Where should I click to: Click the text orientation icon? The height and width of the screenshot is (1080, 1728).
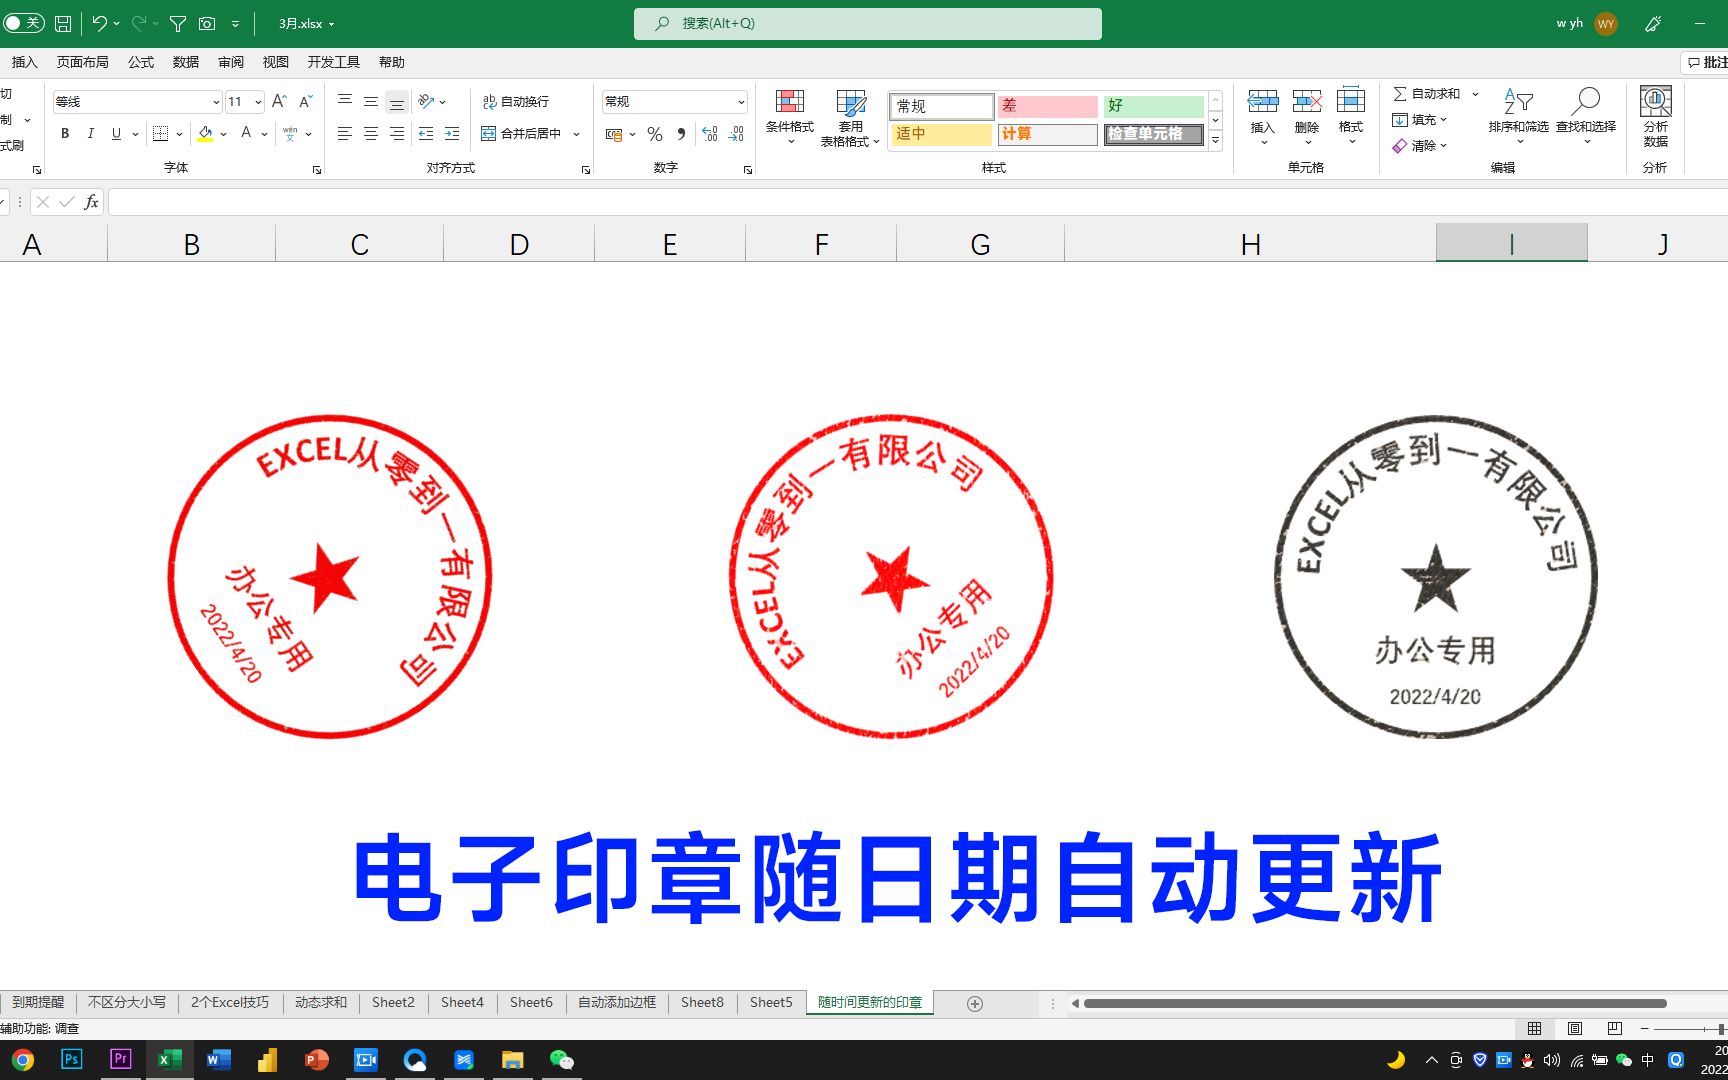(427, 101)
